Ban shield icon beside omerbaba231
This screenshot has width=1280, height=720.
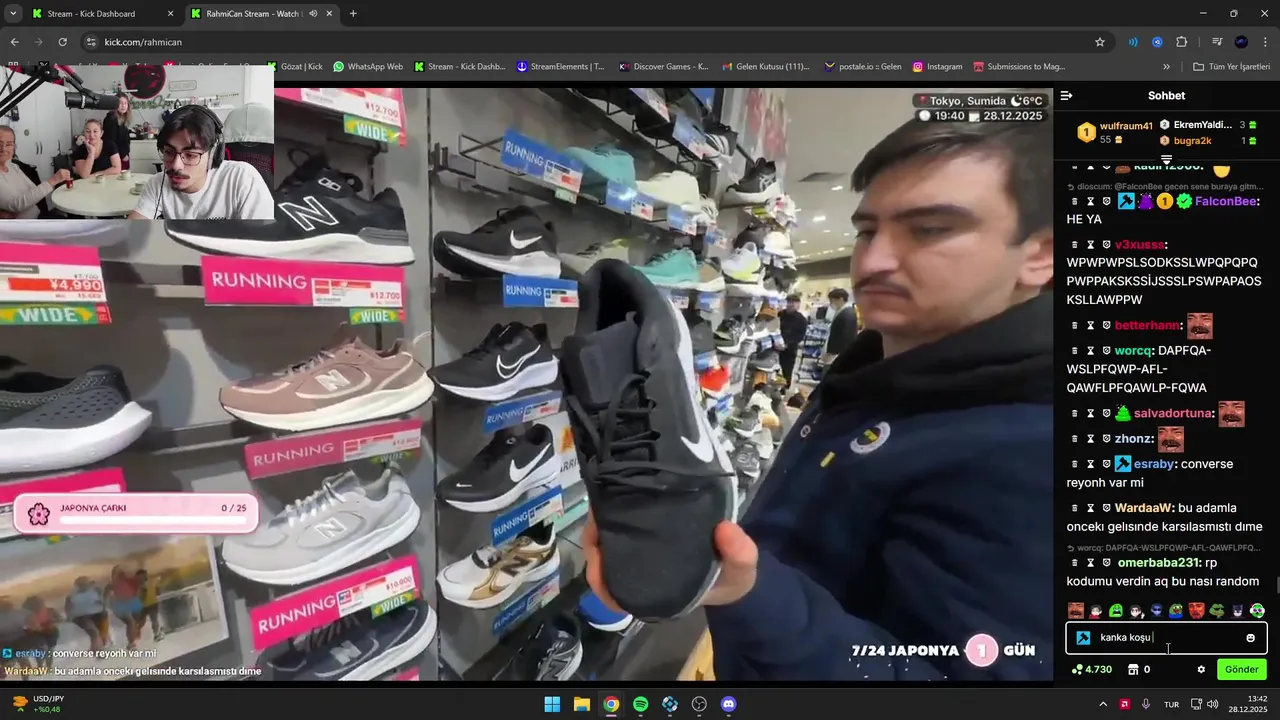point(1107,563)
